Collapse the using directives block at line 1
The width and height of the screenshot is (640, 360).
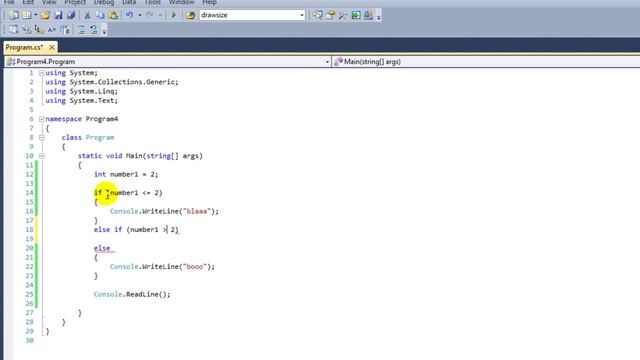coord(42,73)
